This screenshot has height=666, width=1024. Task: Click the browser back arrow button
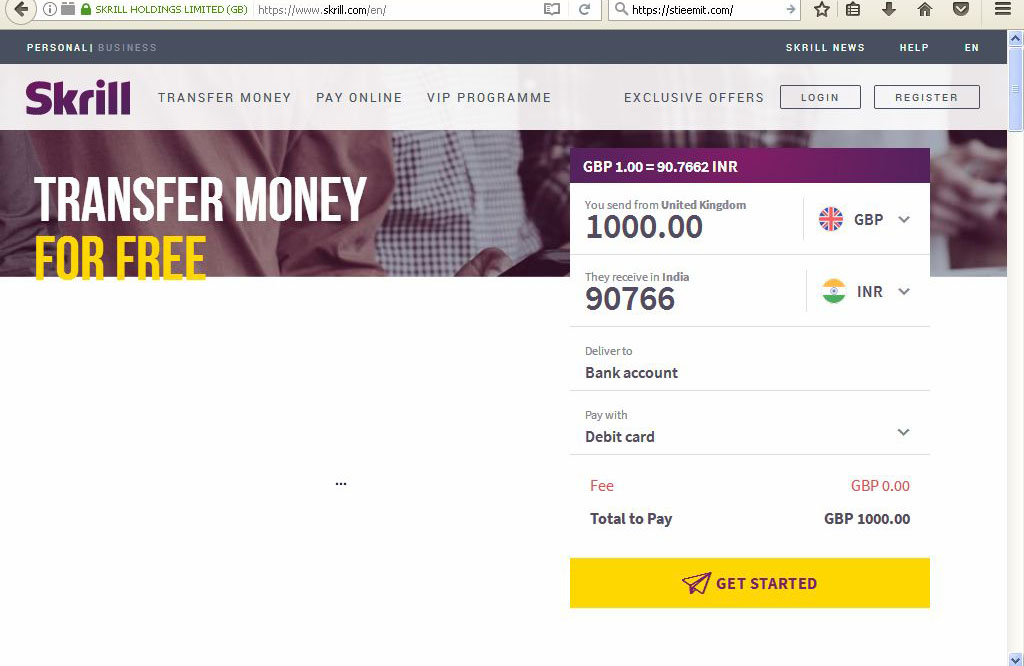(20, 10)
